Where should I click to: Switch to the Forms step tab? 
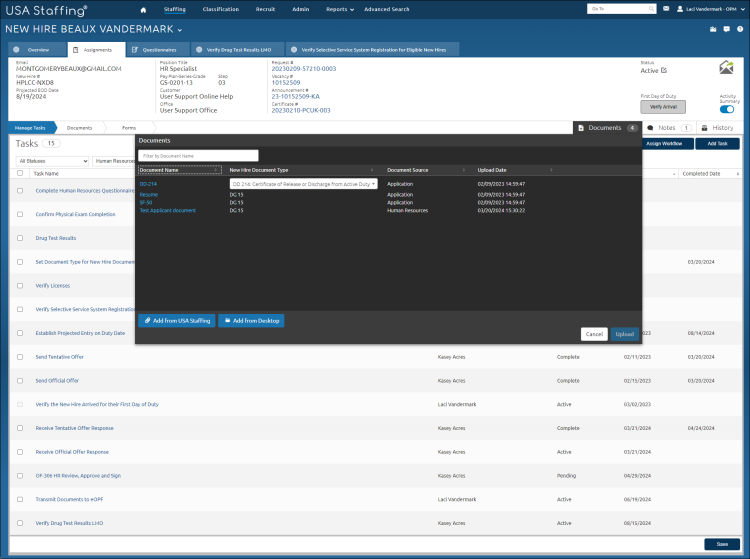(129, 128)
